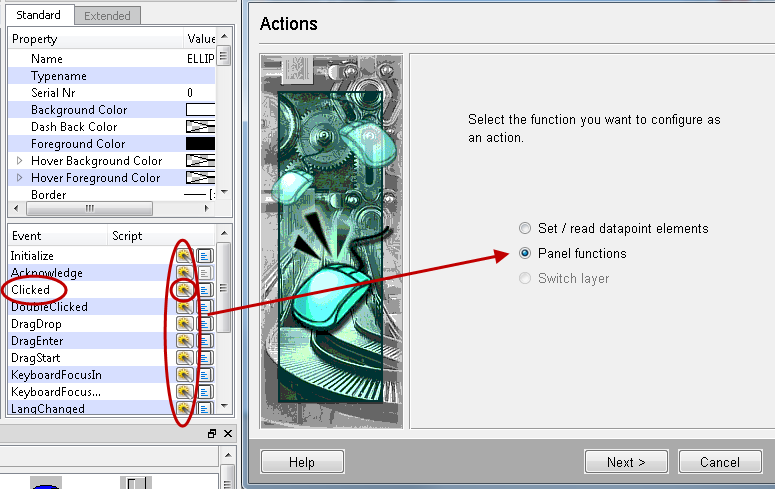Click the wizard icon for DoubleClicked
Image resolution: width=775 pixels, height=489 pixels.
[184, 307]
